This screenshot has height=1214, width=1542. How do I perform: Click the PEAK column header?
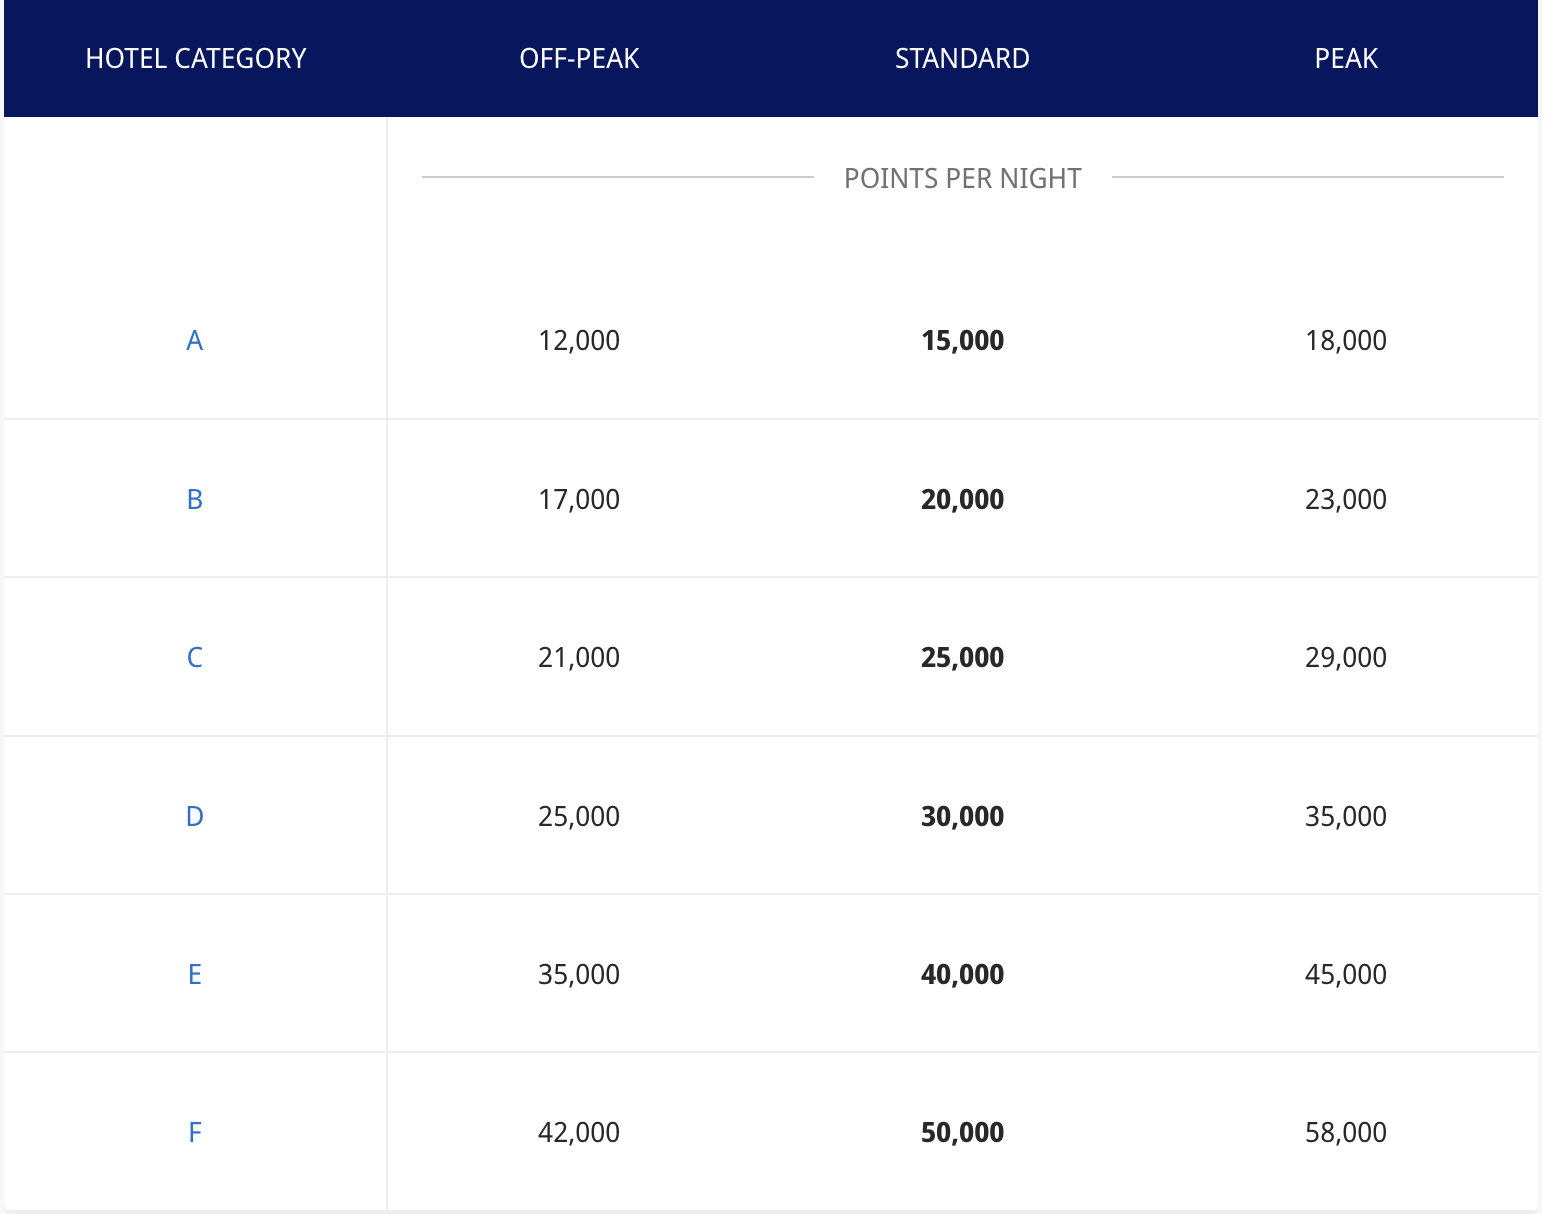(x=1346, y=58)
